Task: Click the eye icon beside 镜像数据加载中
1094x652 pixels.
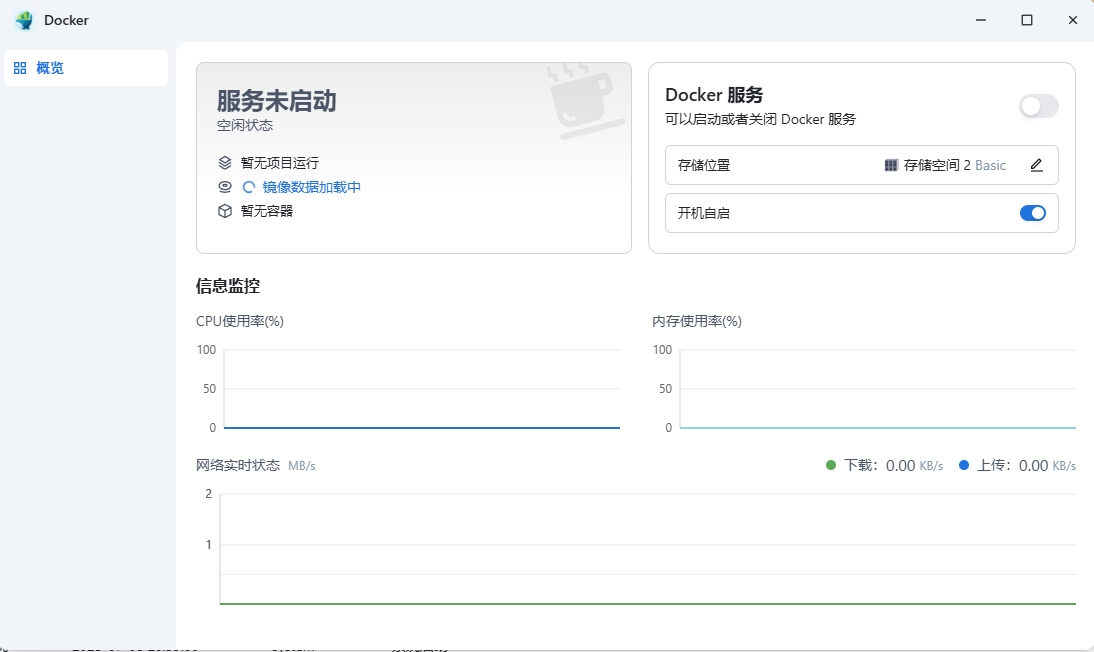Action: [225, 187]
